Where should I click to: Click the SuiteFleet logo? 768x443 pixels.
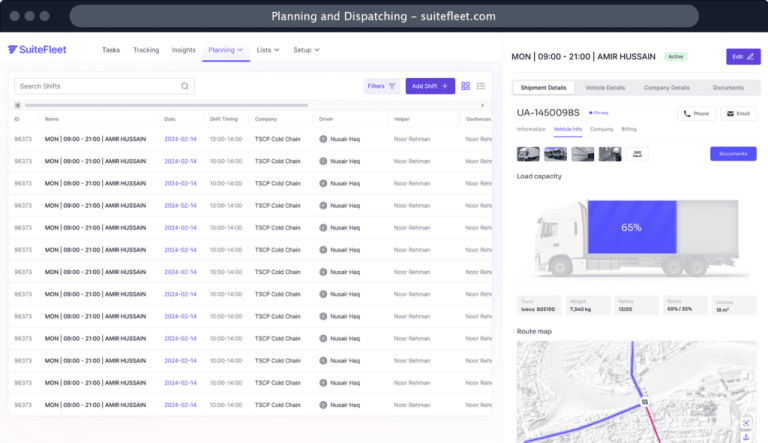tap(45, 50)
